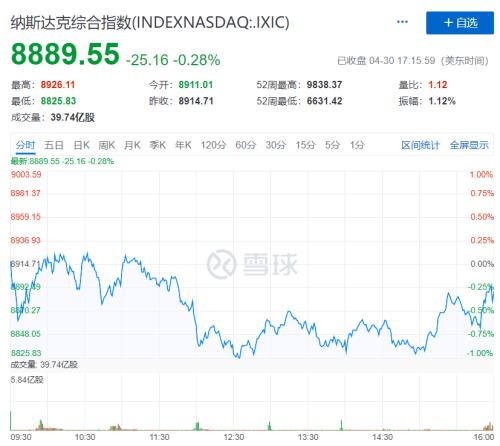The width and height of the screenshot is (500, 446).
Task: Click the 16:00 time axis label
Action: (483, 437)
